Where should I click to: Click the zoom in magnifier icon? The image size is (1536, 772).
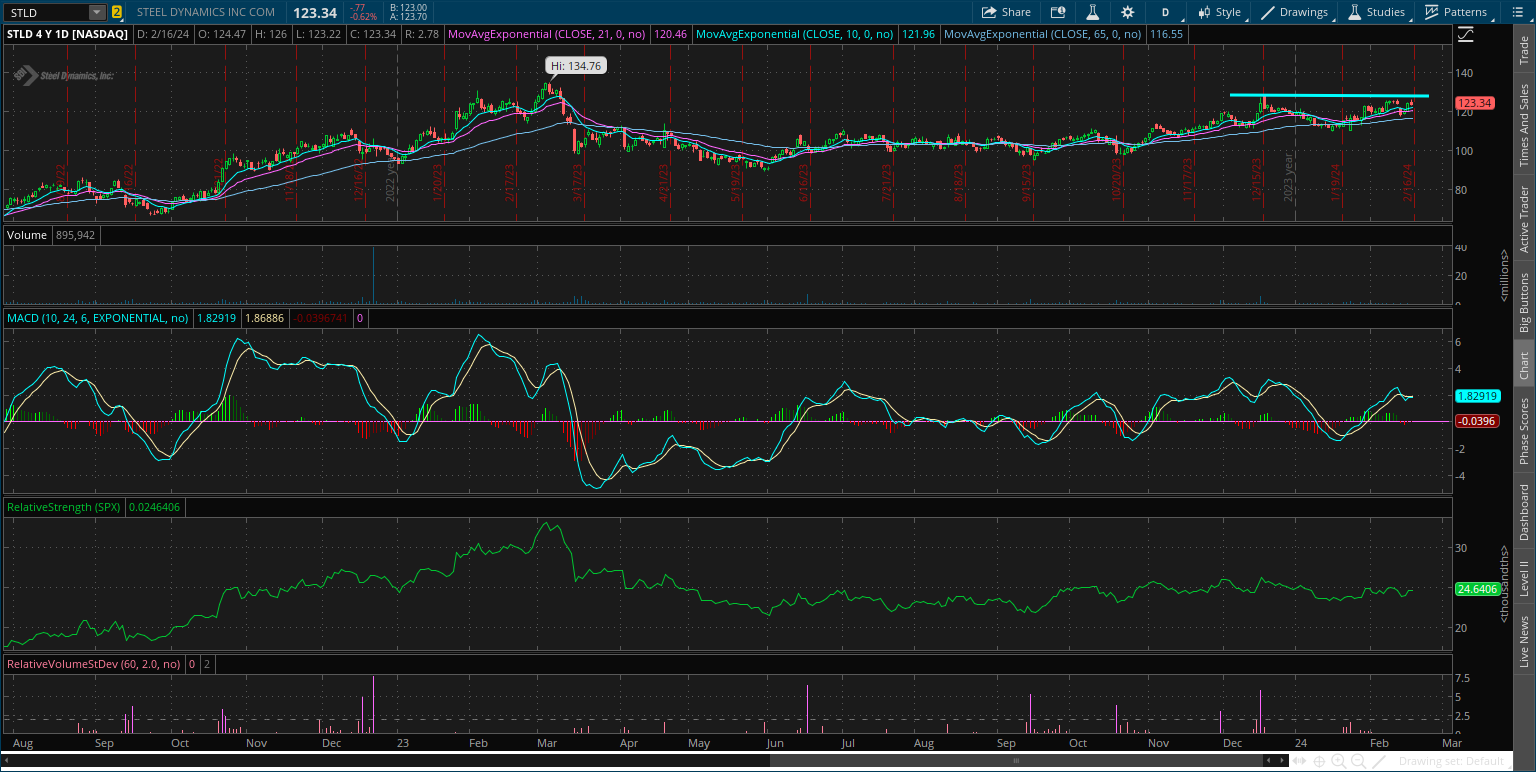[x=1338, y=761]
